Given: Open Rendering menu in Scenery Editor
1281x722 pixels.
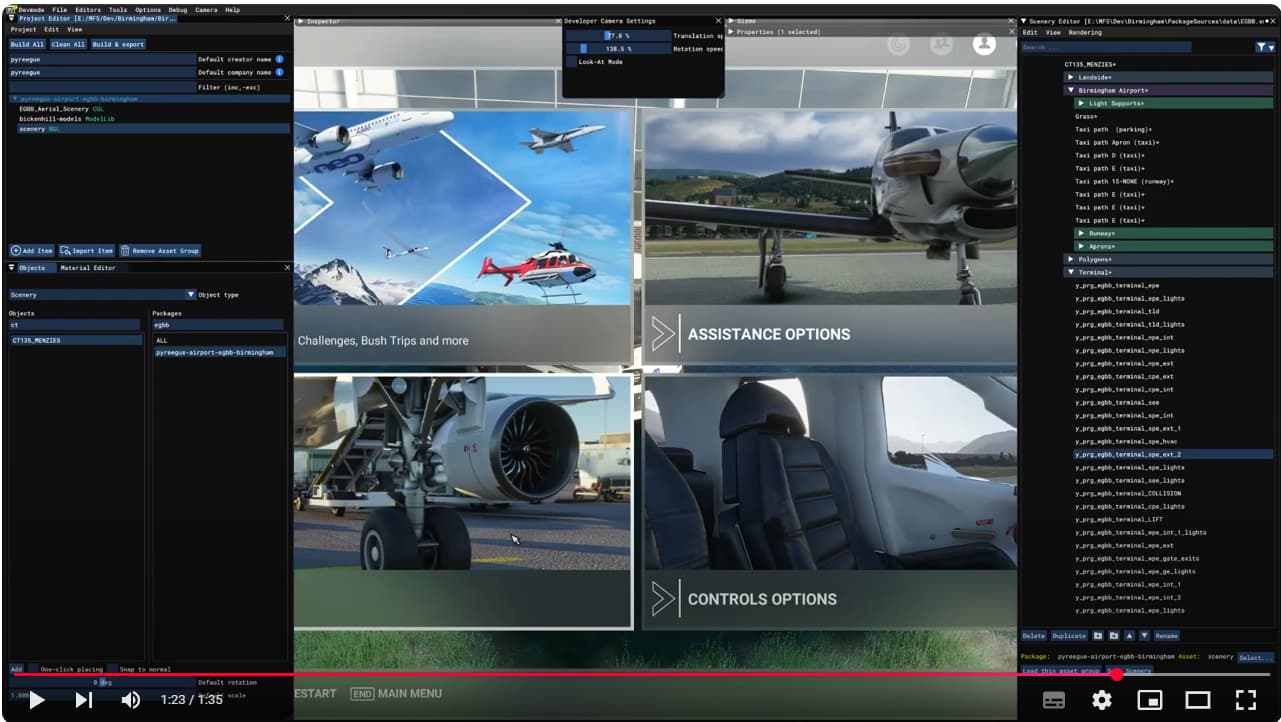Looking at the screenshot, I should click(x=1085, y=33).
